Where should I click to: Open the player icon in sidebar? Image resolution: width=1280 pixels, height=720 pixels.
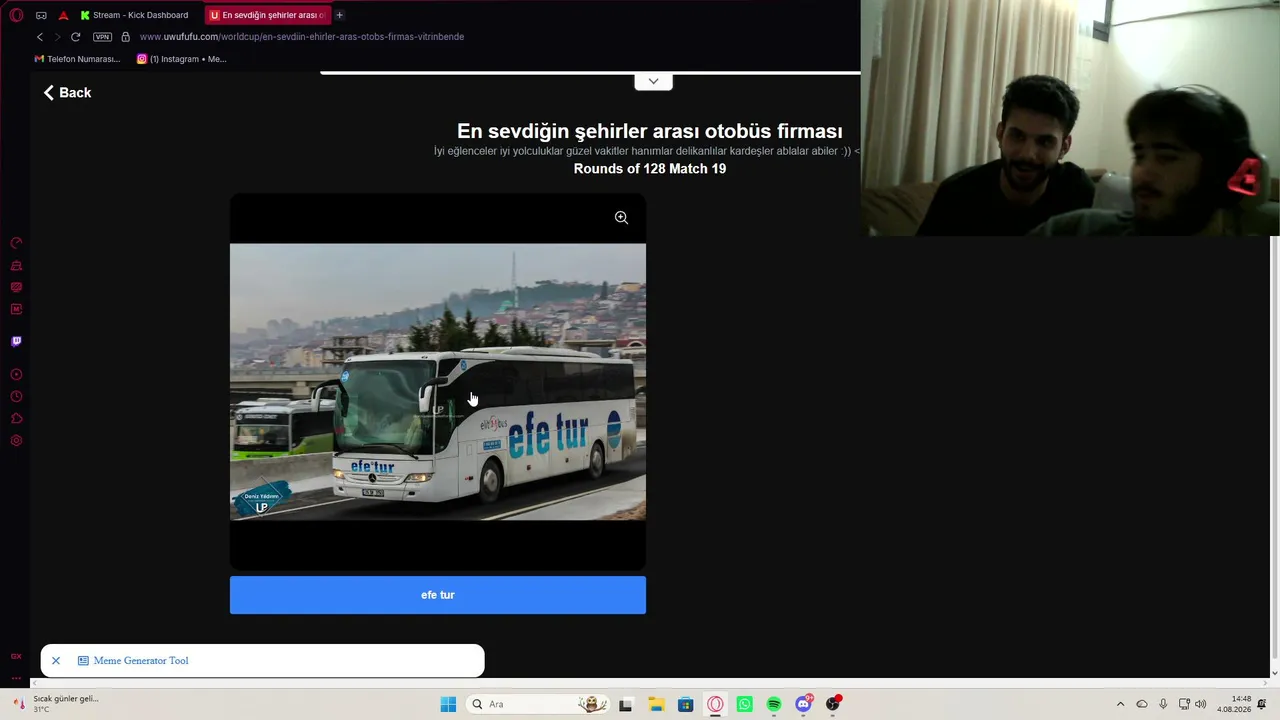pos(16,375)
